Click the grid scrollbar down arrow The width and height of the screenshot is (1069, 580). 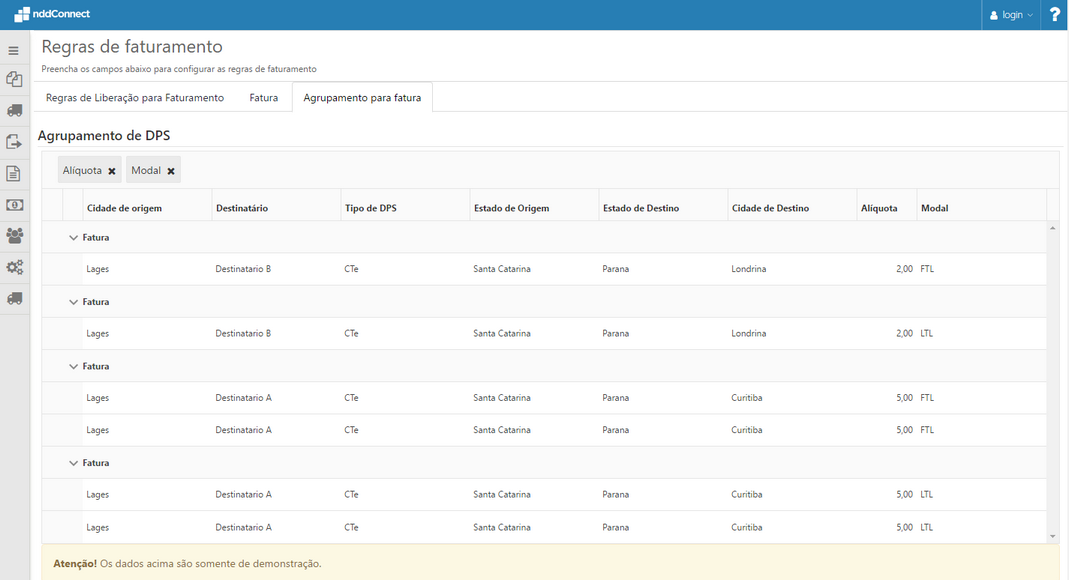click(1052, 537)
